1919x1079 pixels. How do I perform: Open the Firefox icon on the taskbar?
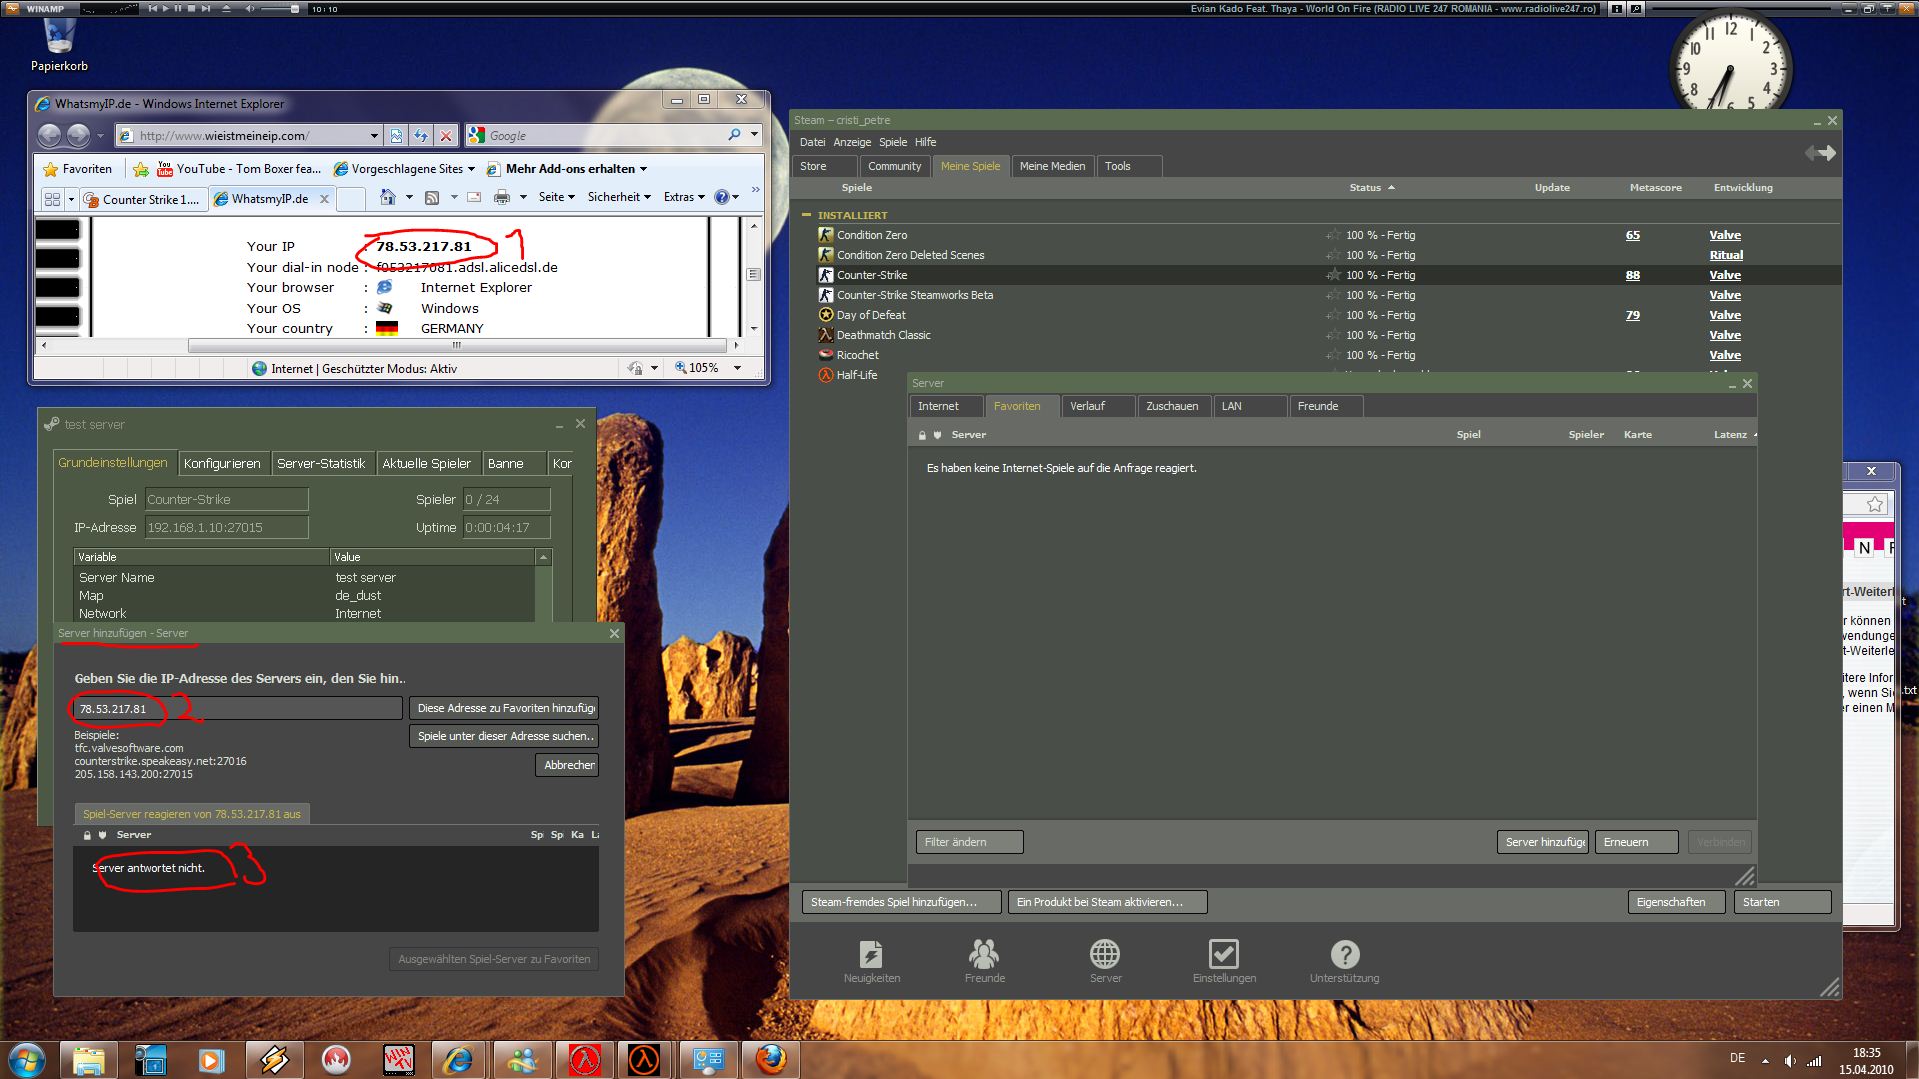pos(770,1059)
